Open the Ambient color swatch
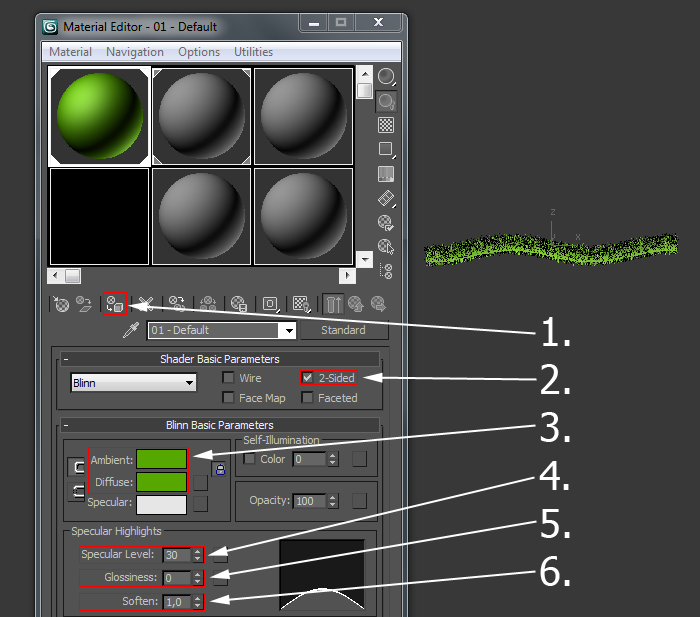The width and height of the screenshot is (700, 617). coord(162,459)
